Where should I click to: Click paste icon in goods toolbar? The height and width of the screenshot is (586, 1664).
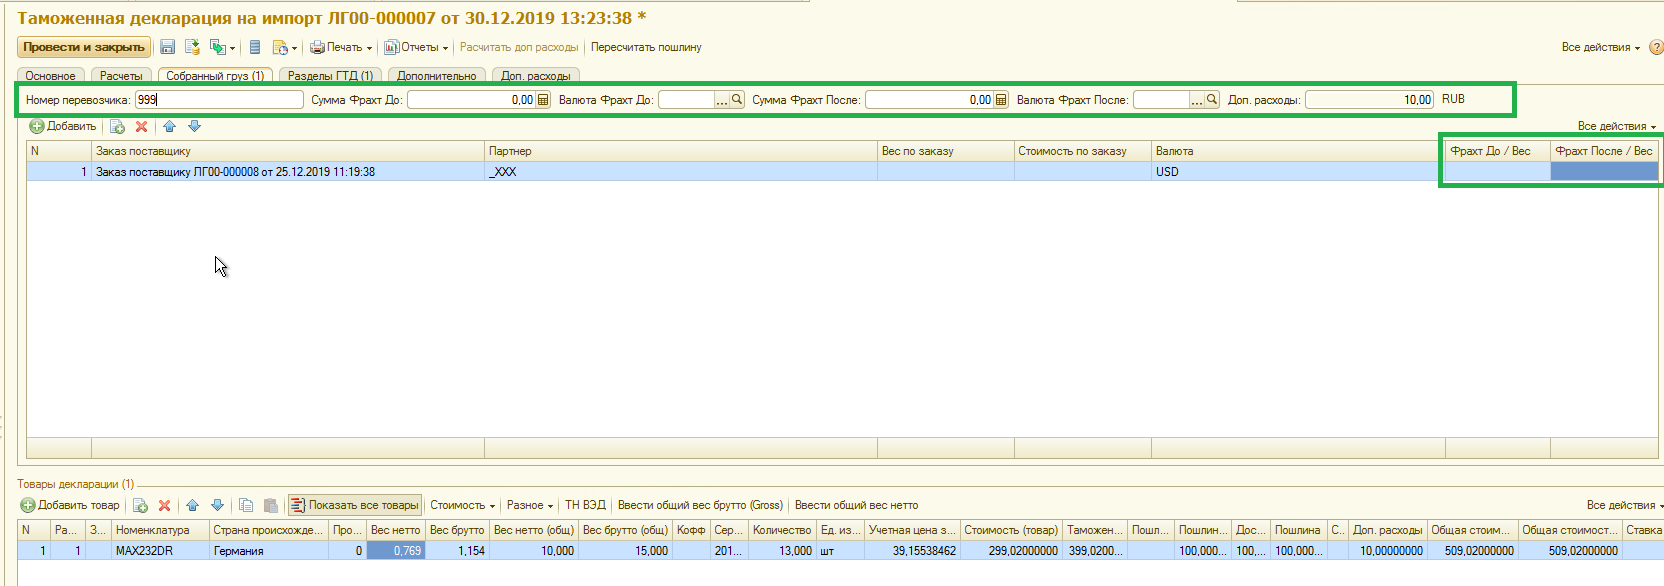click(270, 505)
